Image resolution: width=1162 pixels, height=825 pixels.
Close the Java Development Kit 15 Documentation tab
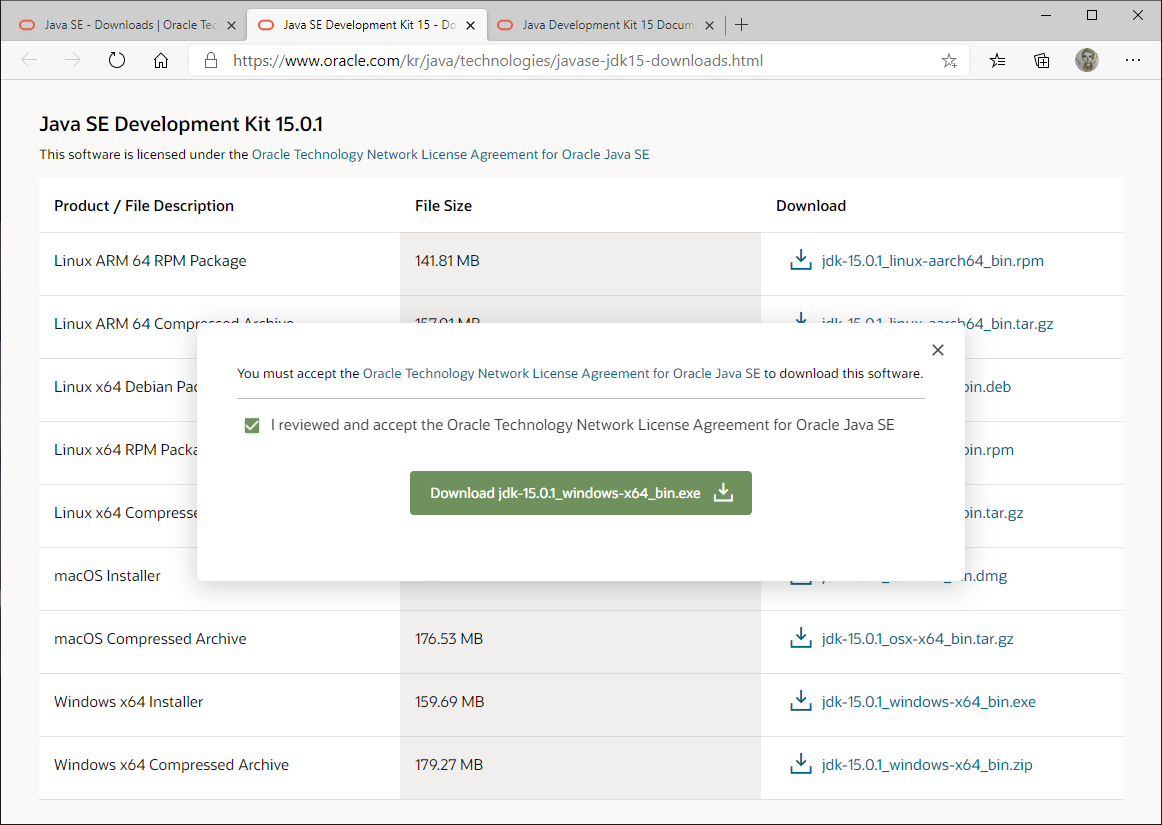[x=709, y=25]
